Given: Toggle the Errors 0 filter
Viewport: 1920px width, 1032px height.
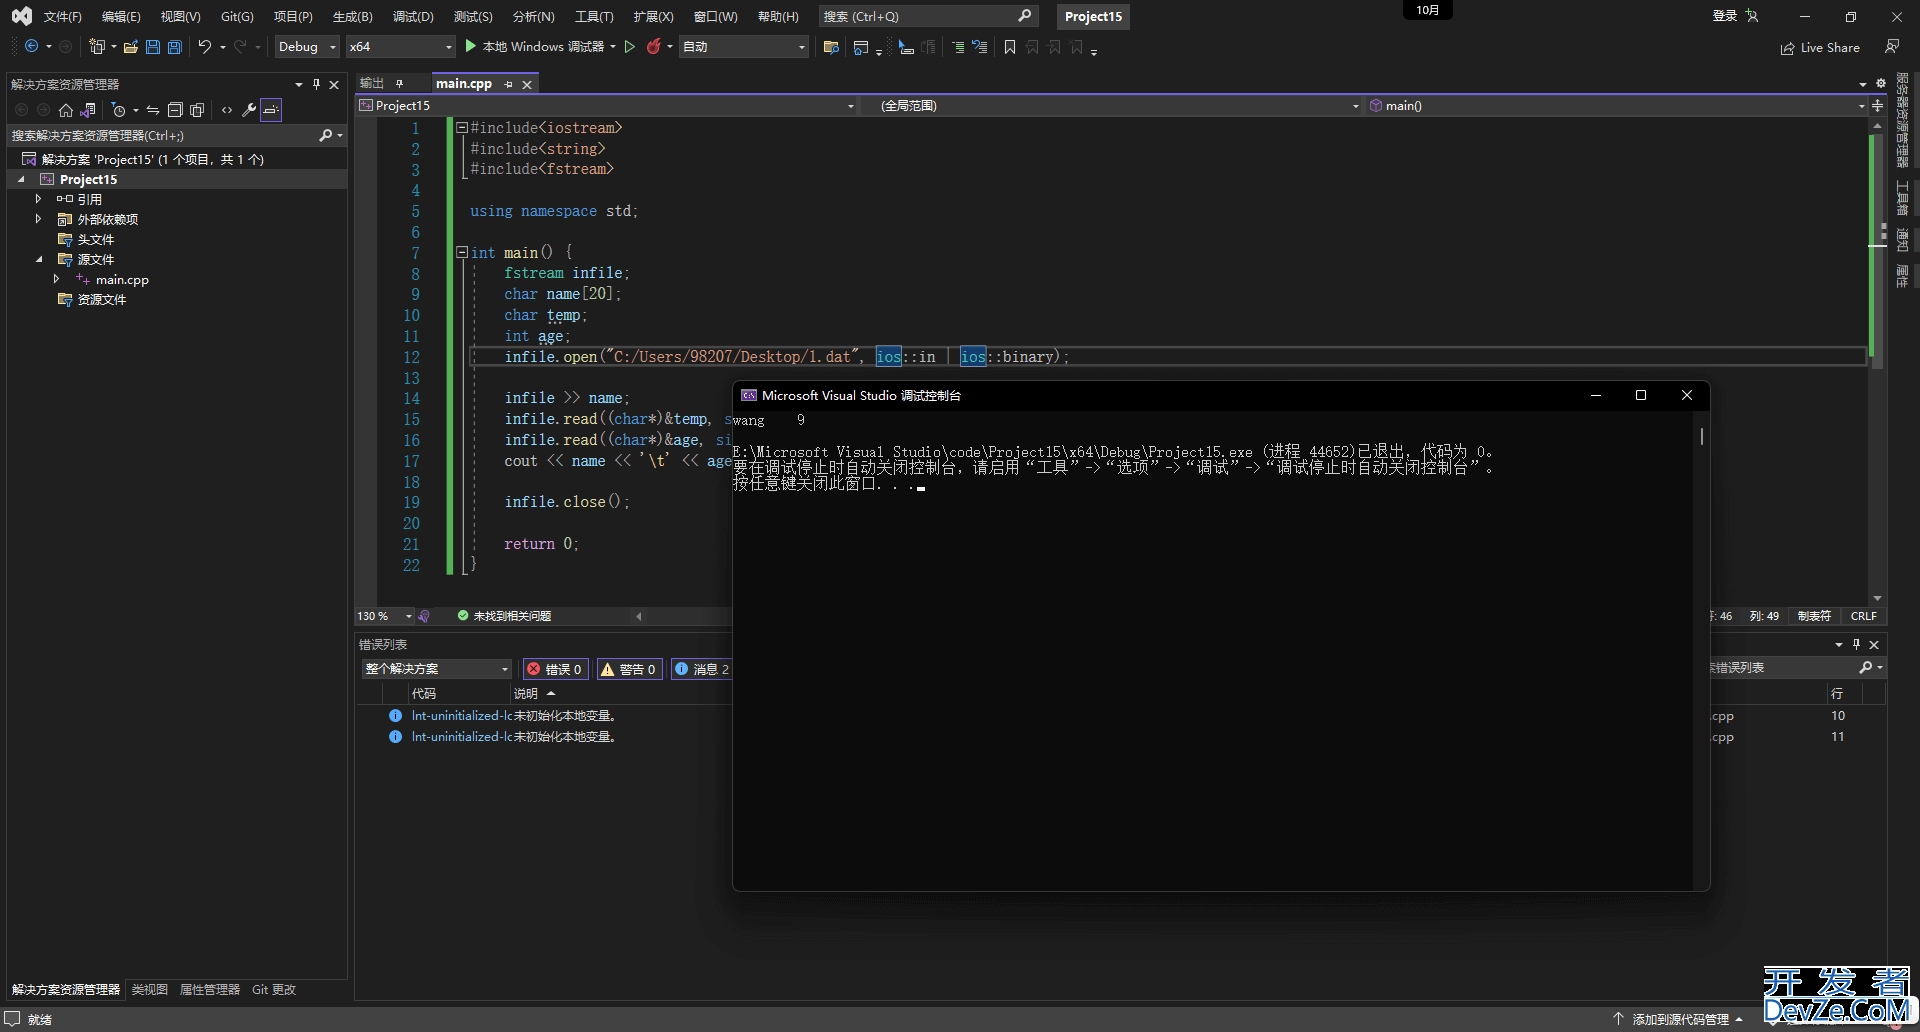Looking at the screenshot, I should (x=554, y=669).
